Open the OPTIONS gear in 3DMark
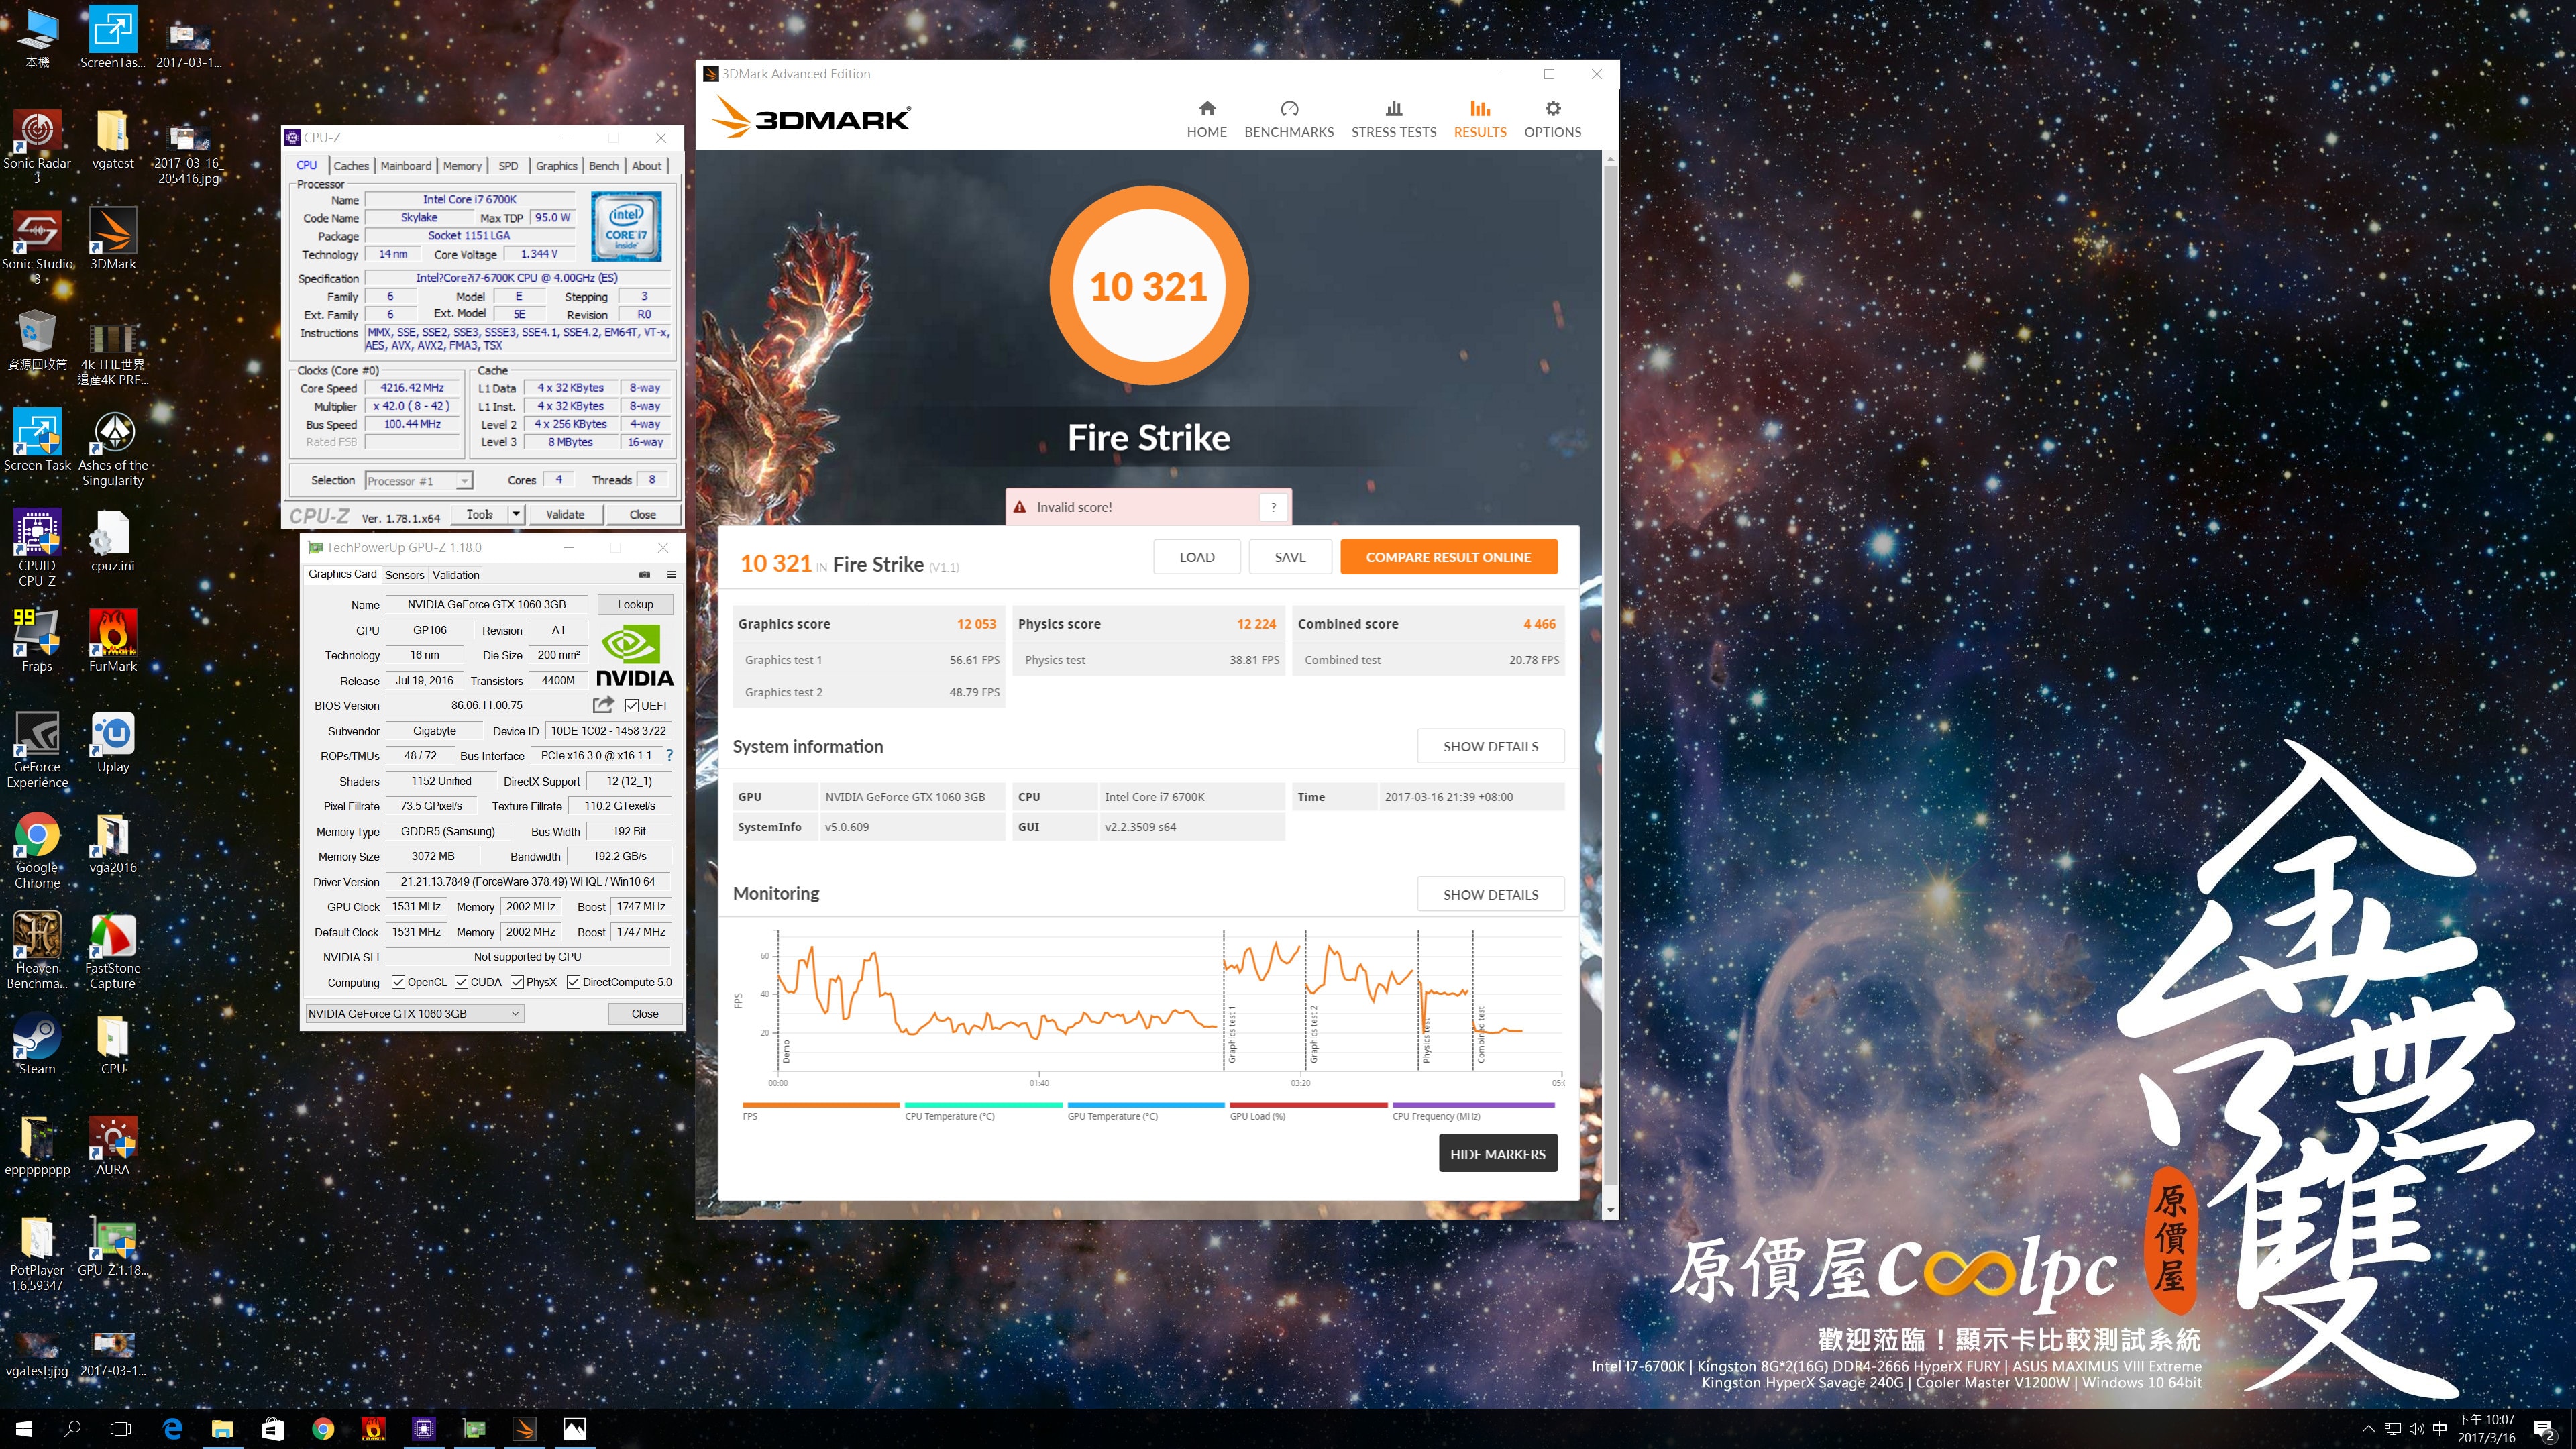 pyautogui.click(x=1552, y=119)
